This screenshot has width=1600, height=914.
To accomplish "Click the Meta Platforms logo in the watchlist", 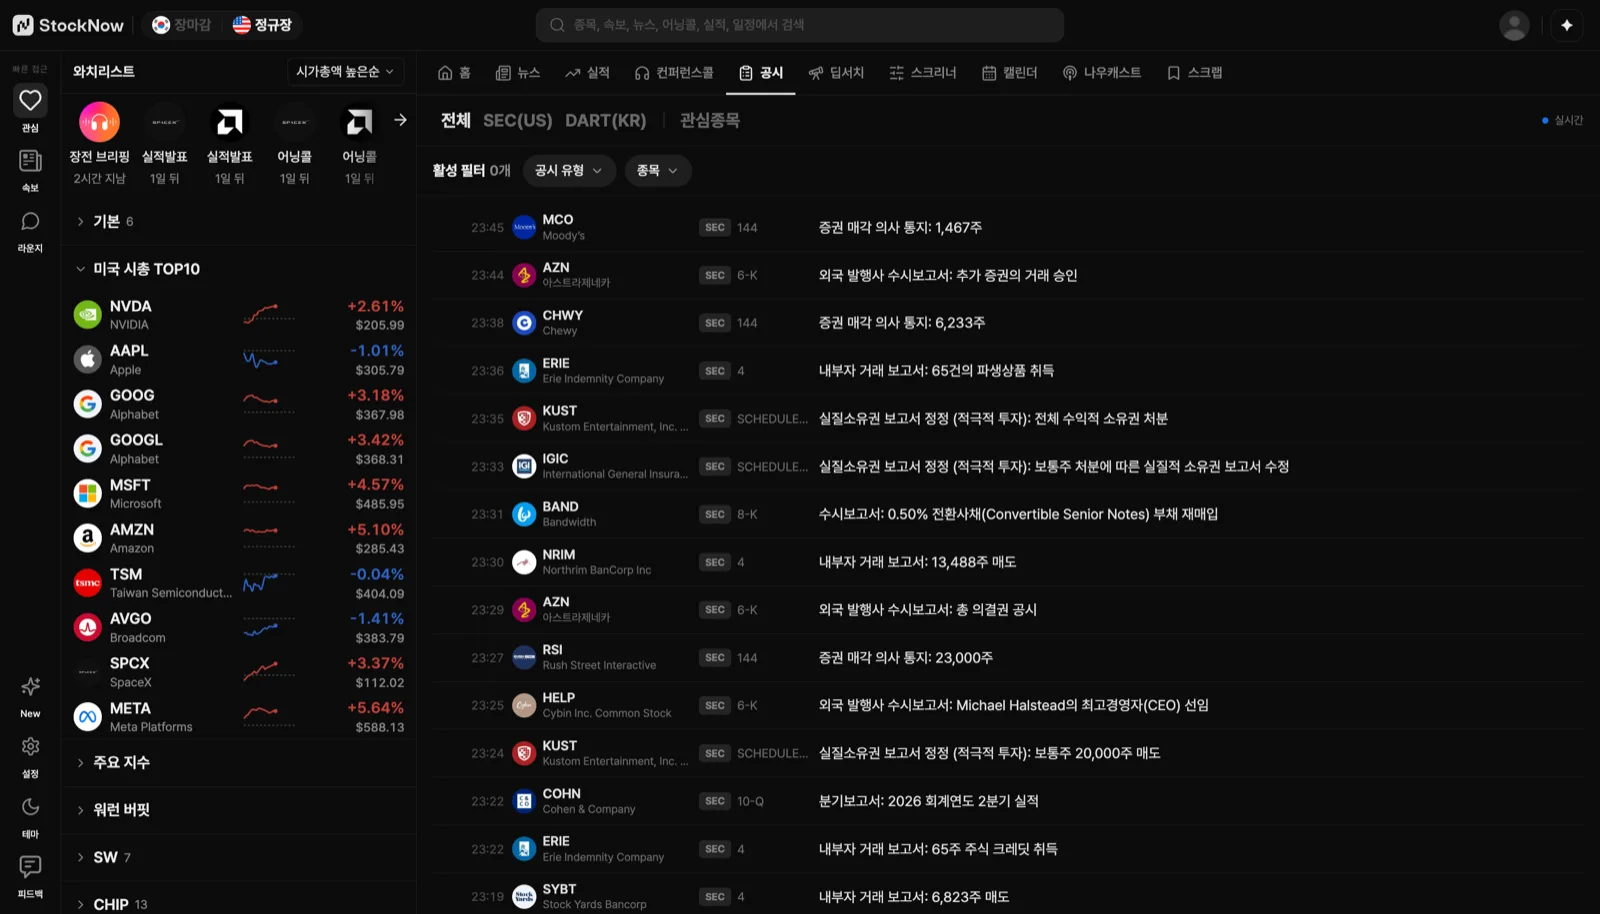I will pos(88,716).
